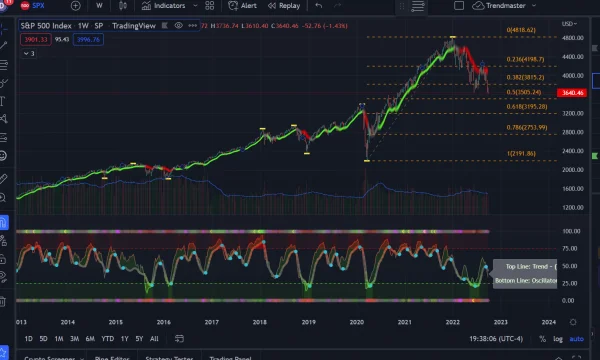The image size is (600, 360).
Task: Set chart range to 5Y
Action: 139,339
